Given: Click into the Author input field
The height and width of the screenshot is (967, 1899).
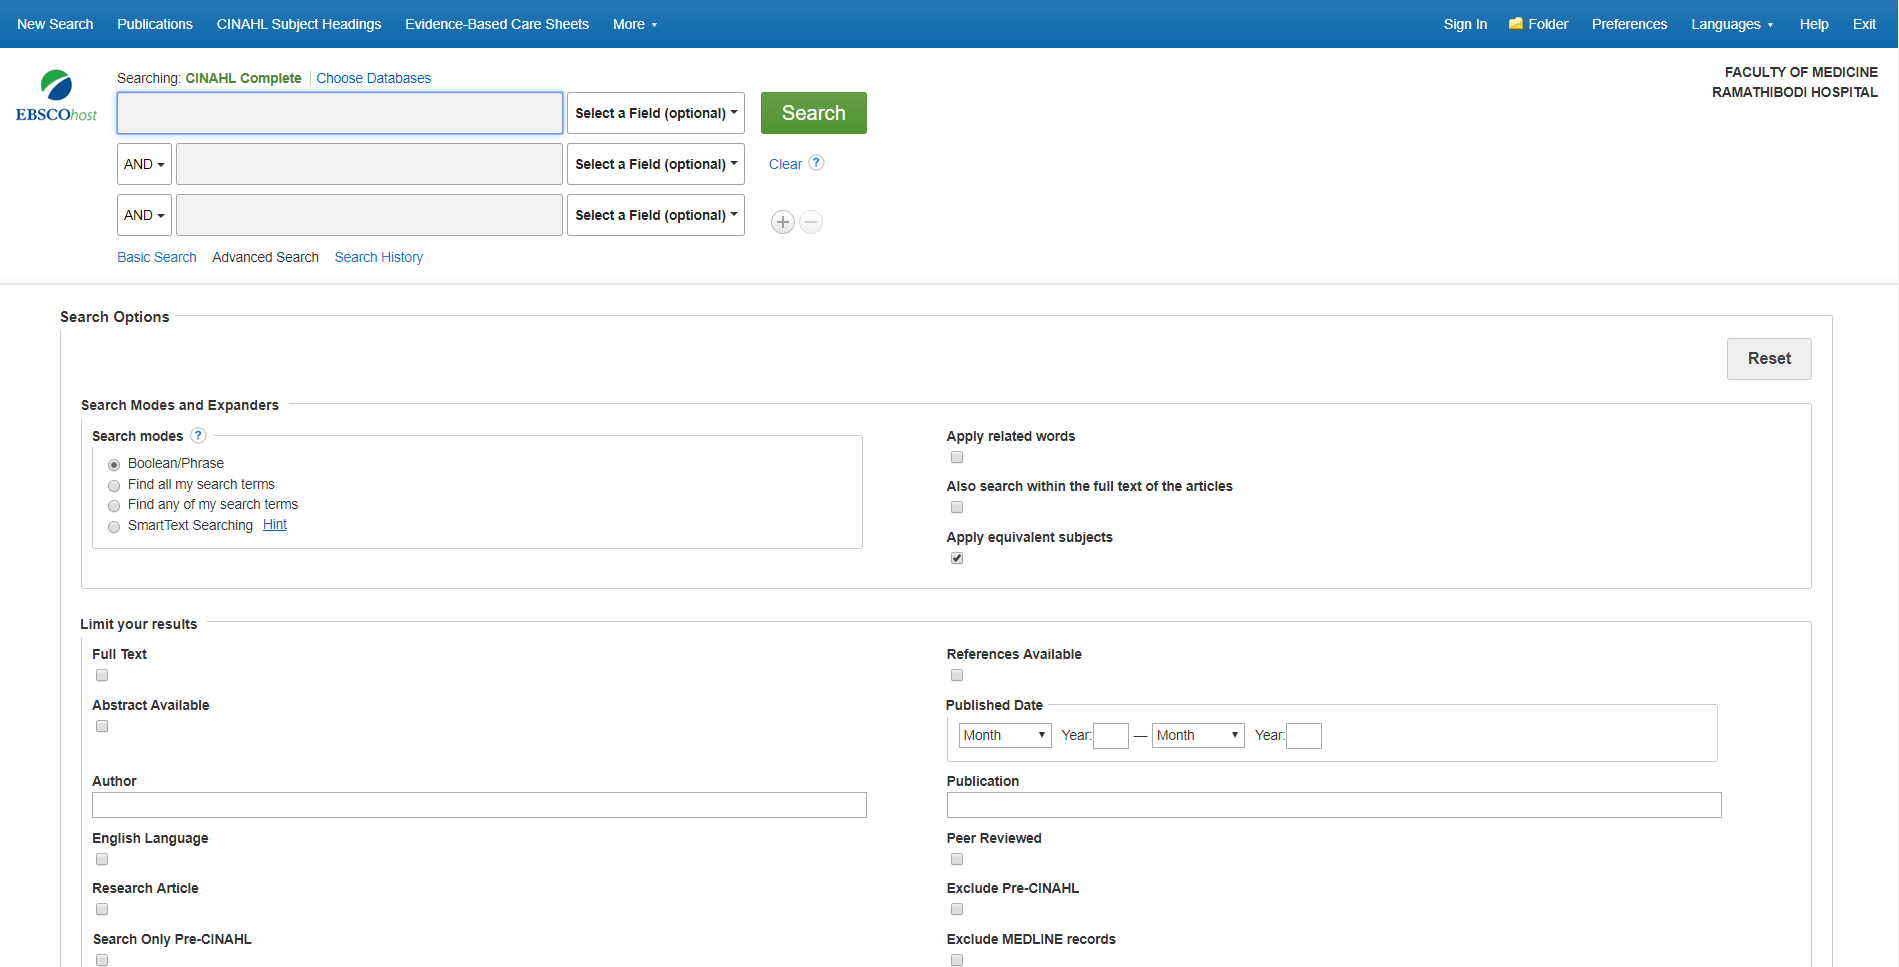Looking at the screenshot, I should 479,806.
